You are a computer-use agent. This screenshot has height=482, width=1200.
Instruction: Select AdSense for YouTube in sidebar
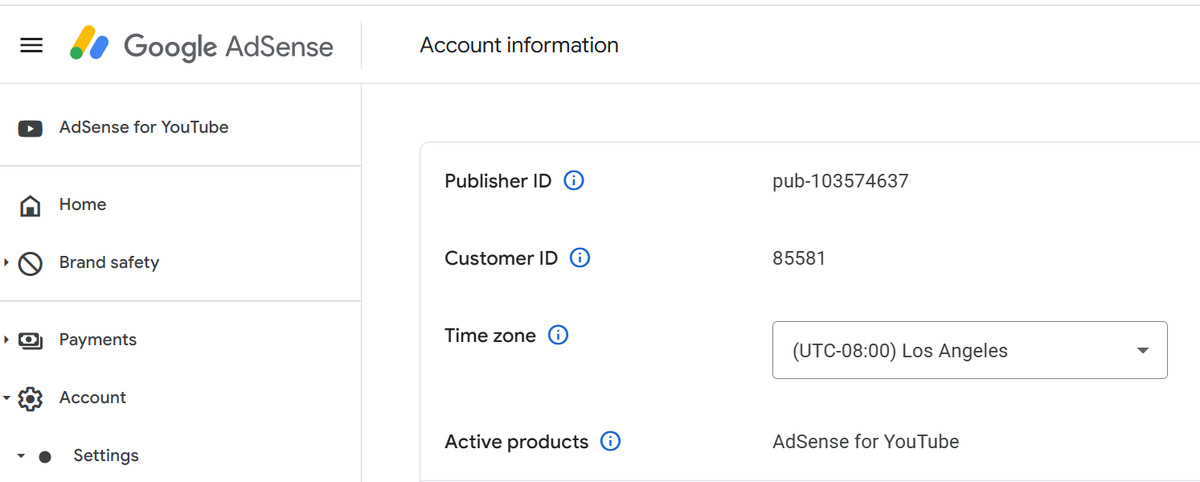point(144,128)
